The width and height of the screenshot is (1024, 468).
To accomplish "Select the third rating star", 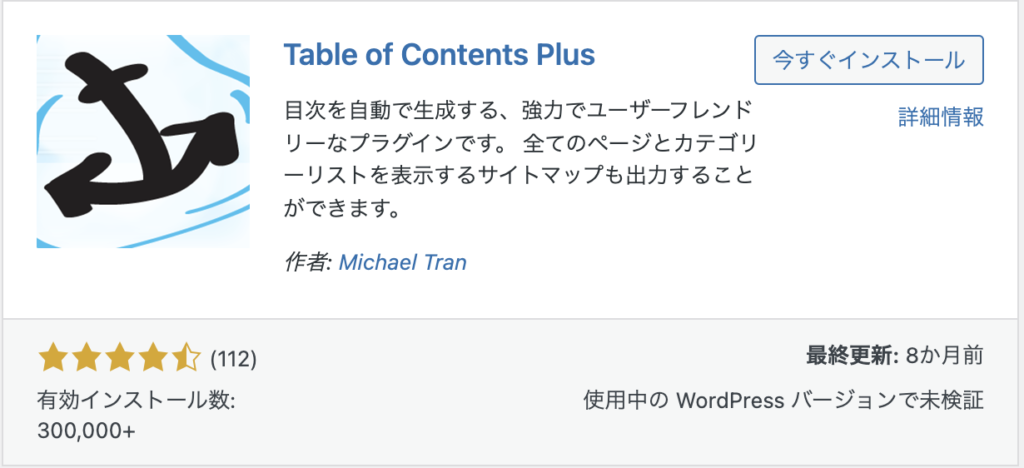I will coord(119,356).
